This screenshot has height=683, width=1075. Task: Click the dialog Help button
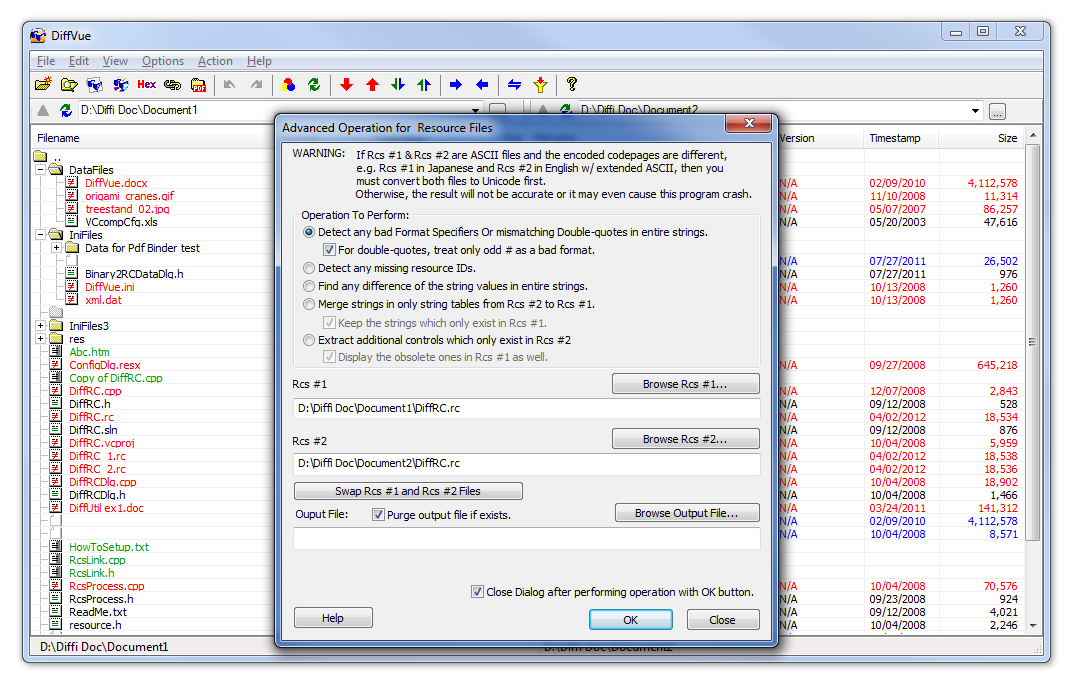coord(333,618)
